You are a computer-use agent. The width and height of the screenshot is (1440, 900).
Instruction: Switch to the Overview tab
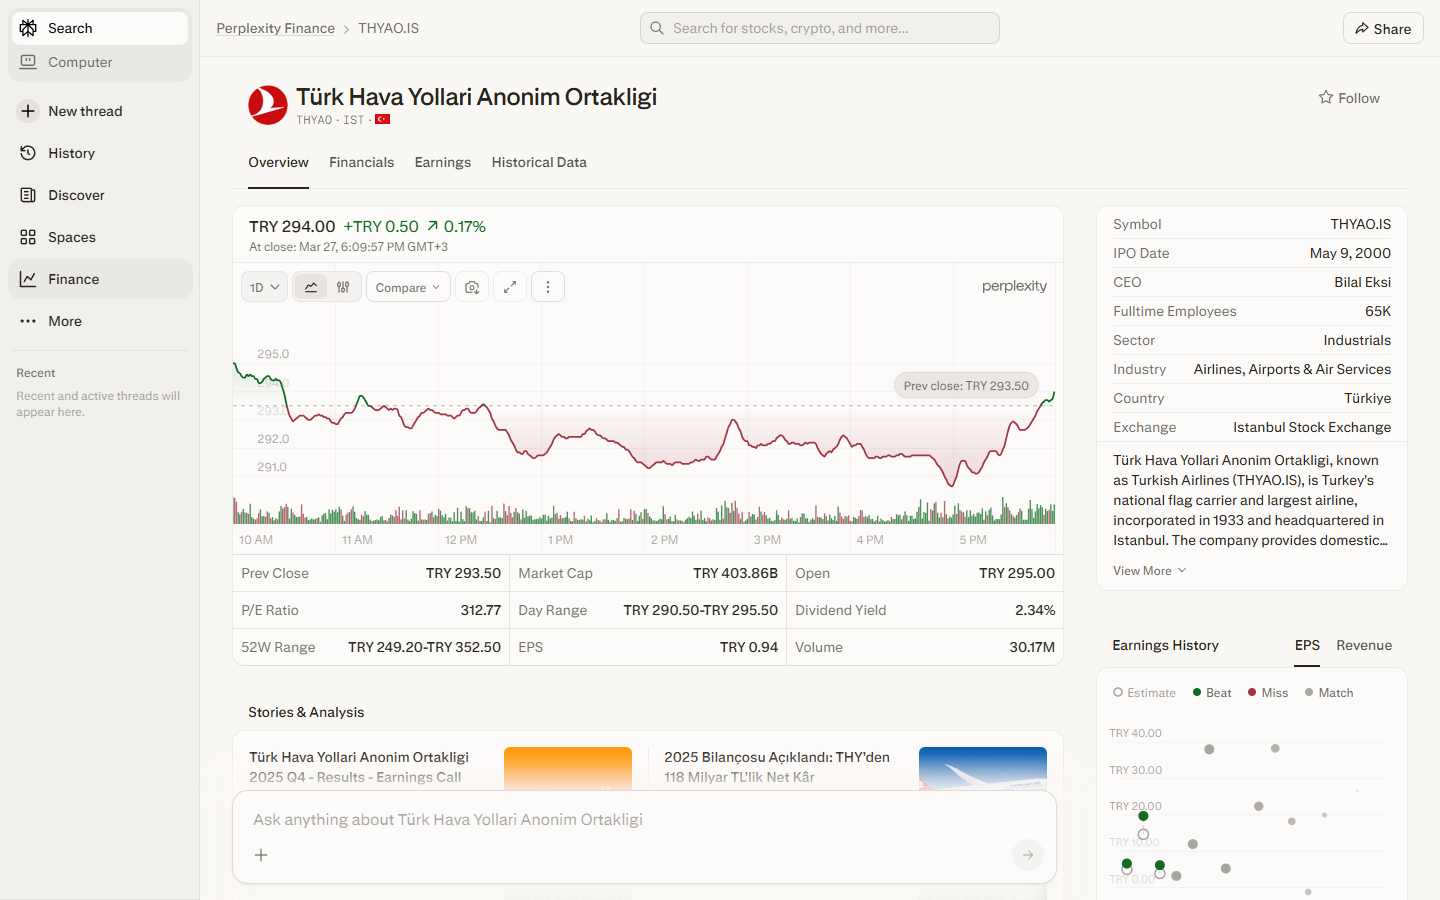tap(278, 162)
